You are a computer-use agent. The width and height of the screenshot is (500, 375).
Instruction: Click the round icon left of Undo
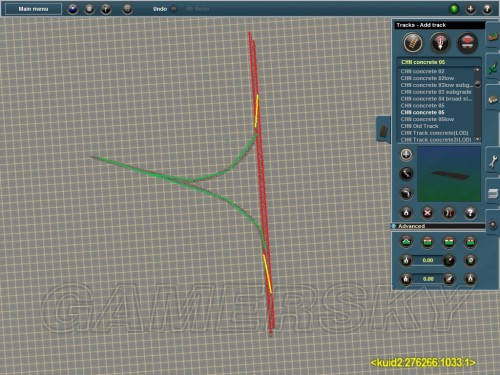pyautogui.click(x=127, y=9)
